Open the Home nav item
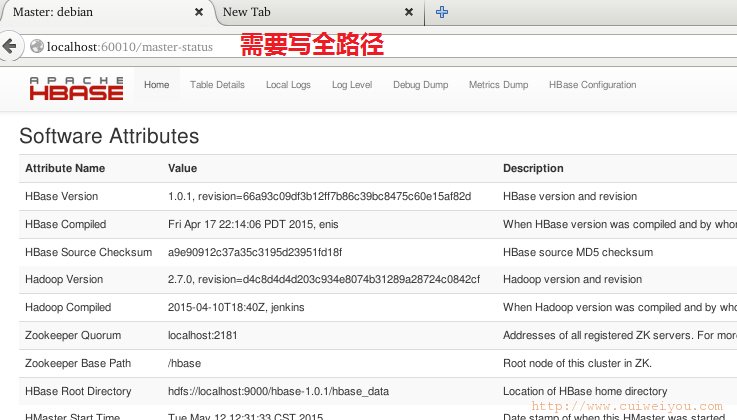The height and width of the screenshot is (420, 737). 157,85
